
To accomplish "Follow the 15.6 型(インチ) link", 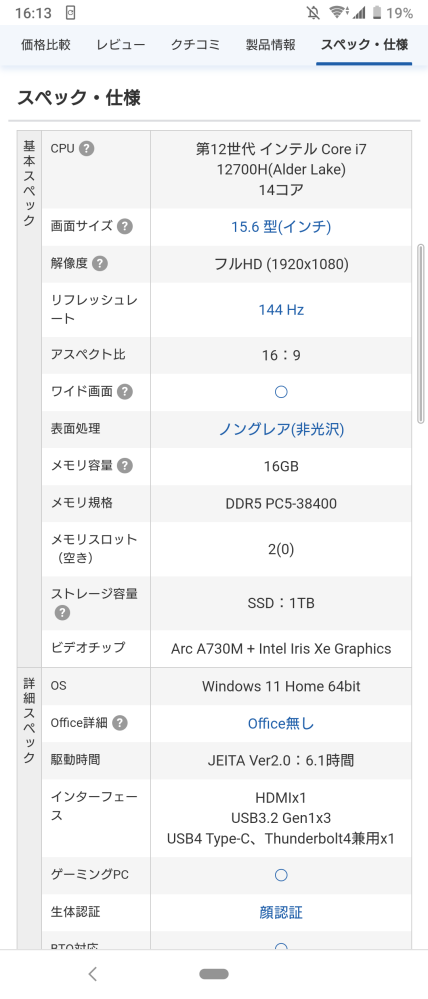I will tap(281, 226).
